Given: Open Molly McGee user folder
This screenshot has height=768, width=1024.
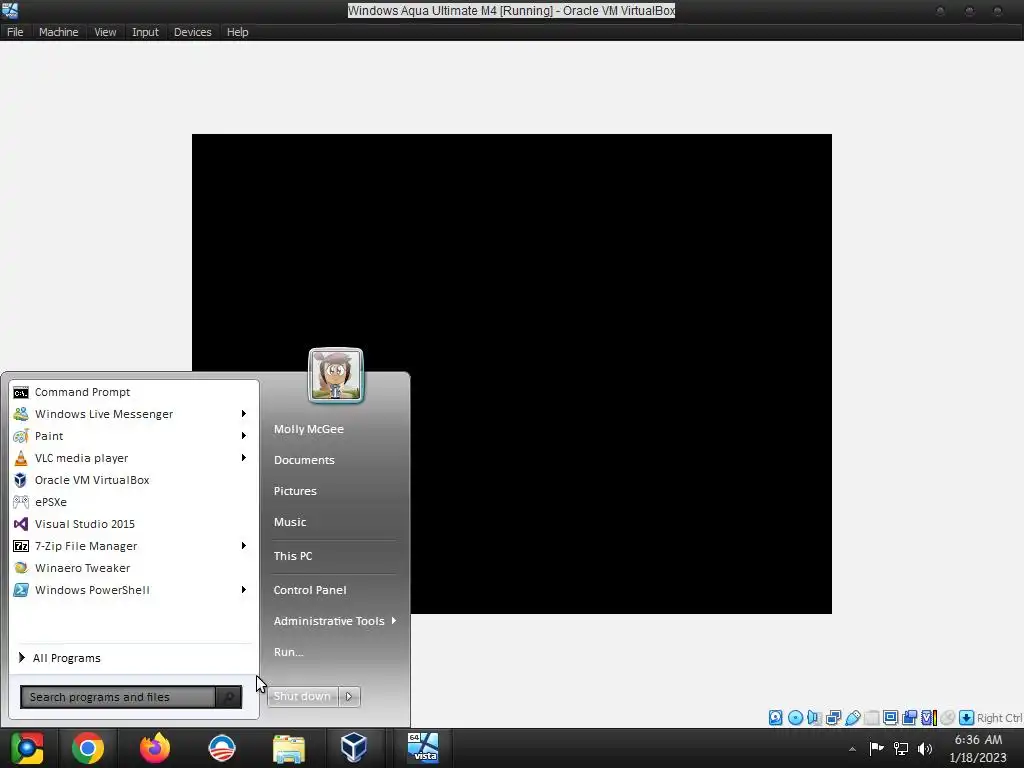Looking at the screenshot, I should (x=308, y=429).
